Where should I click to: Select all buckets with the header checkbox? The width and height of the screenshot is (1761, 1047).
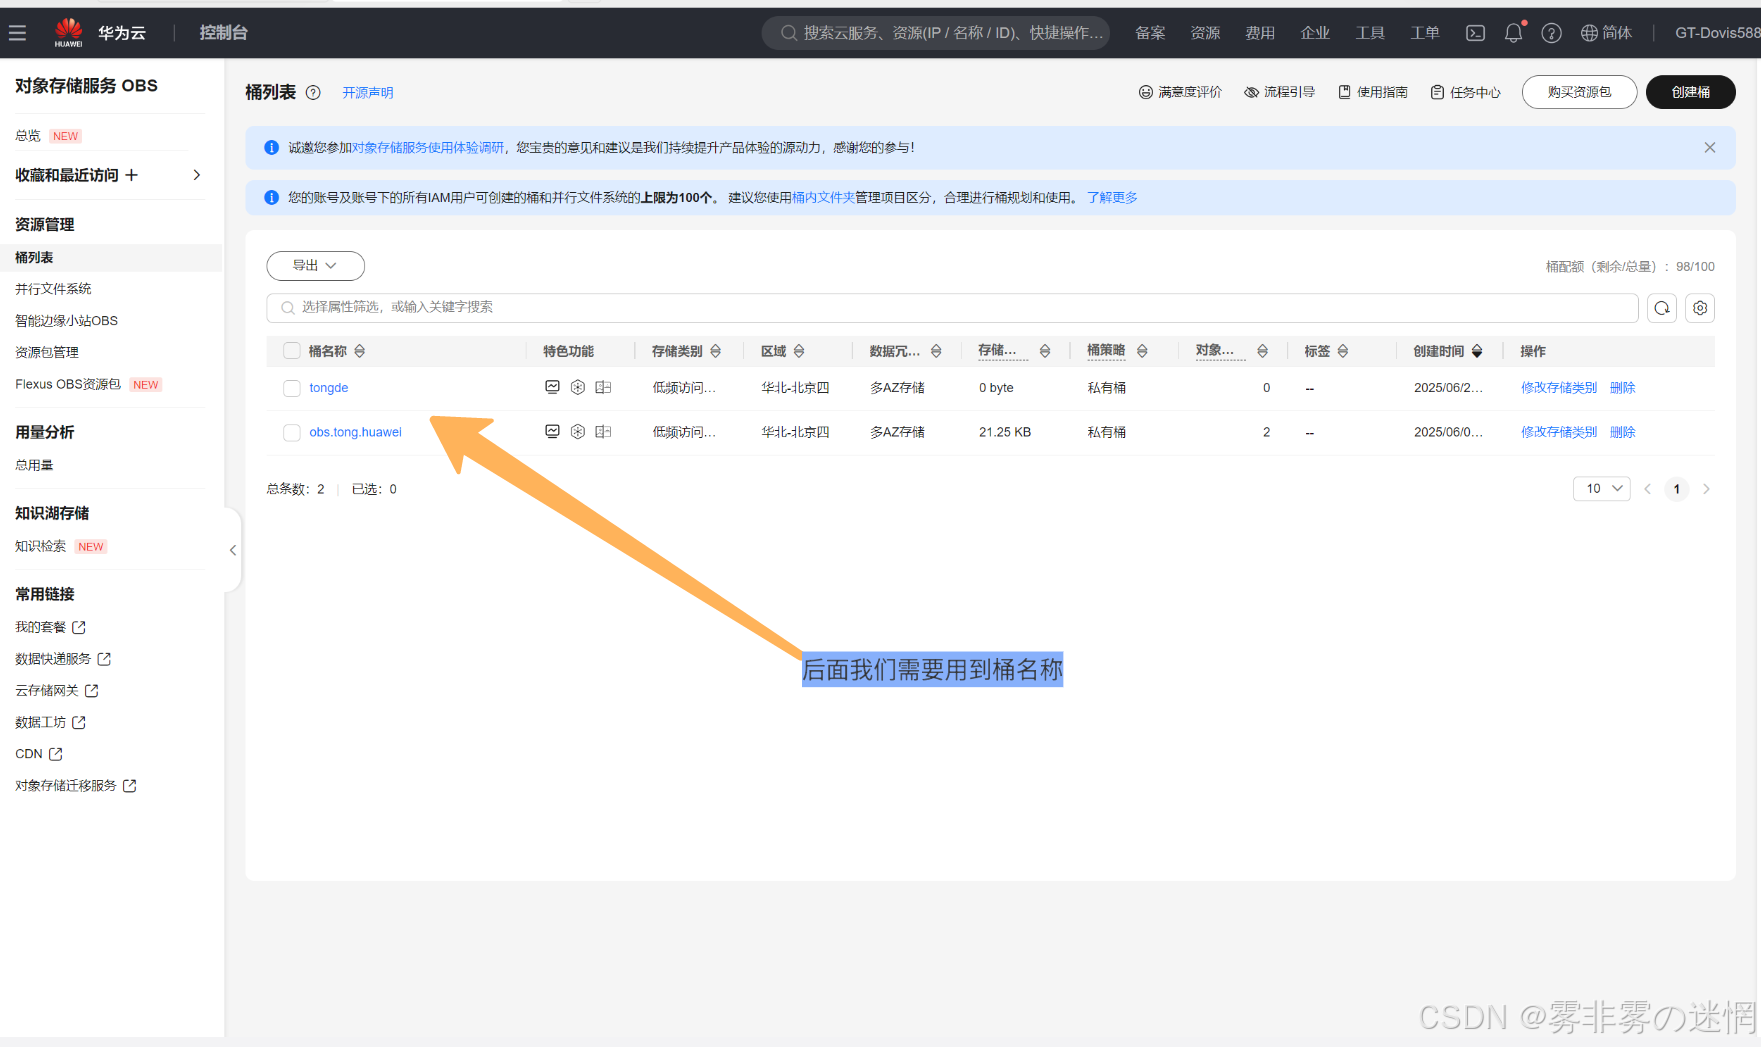coord(292,351)
